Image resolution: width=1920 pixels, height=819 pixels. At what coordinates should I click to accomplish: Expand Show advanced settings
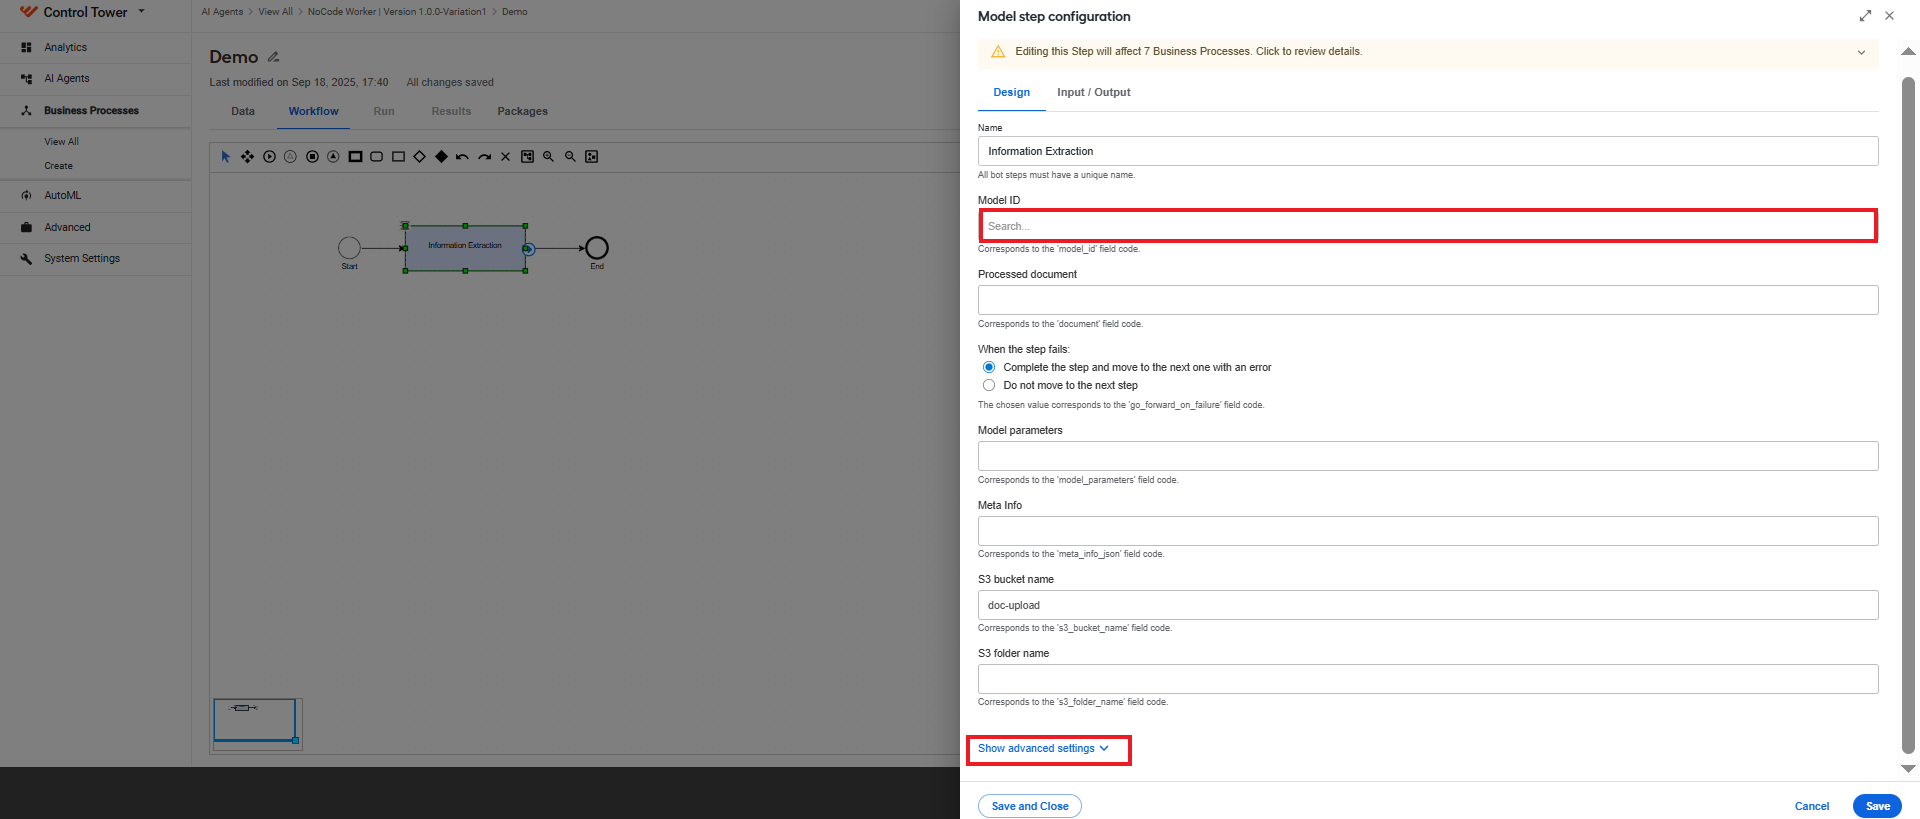pos(1043,748)
